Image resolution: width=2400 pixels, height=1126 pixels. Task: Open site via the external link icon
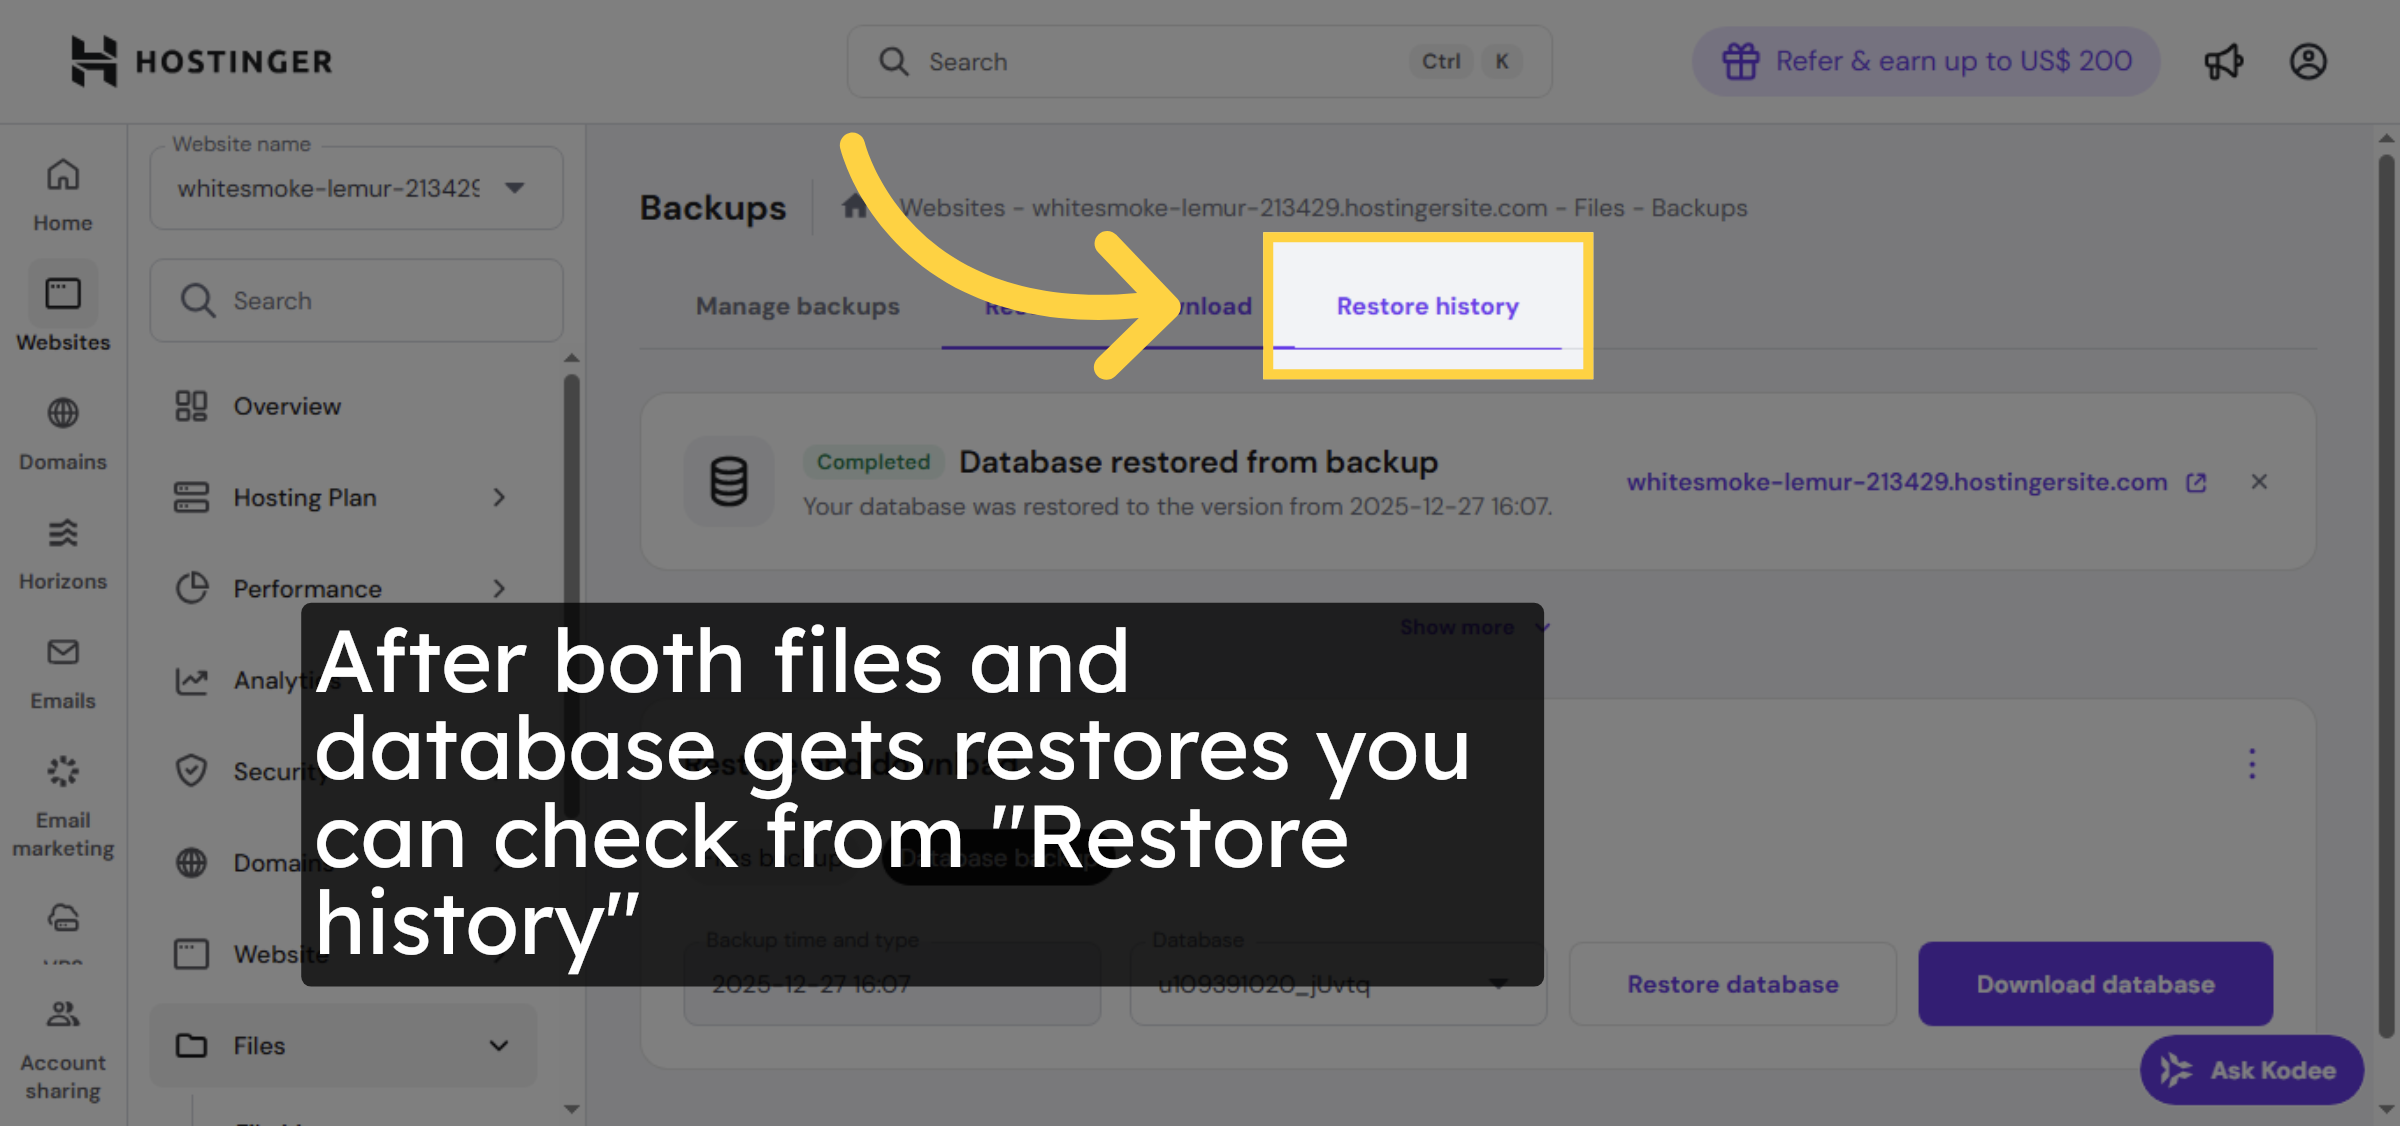tap(2196, 482)
